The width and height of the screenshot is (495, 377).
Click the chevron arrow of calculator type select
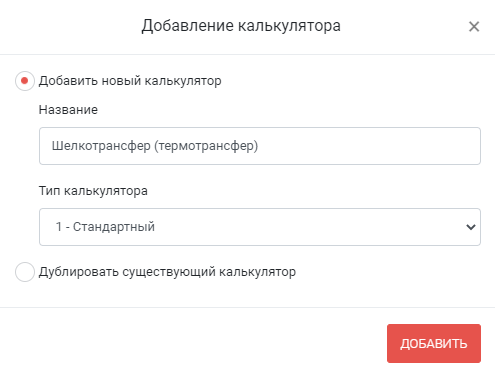(x=470, y=227)
